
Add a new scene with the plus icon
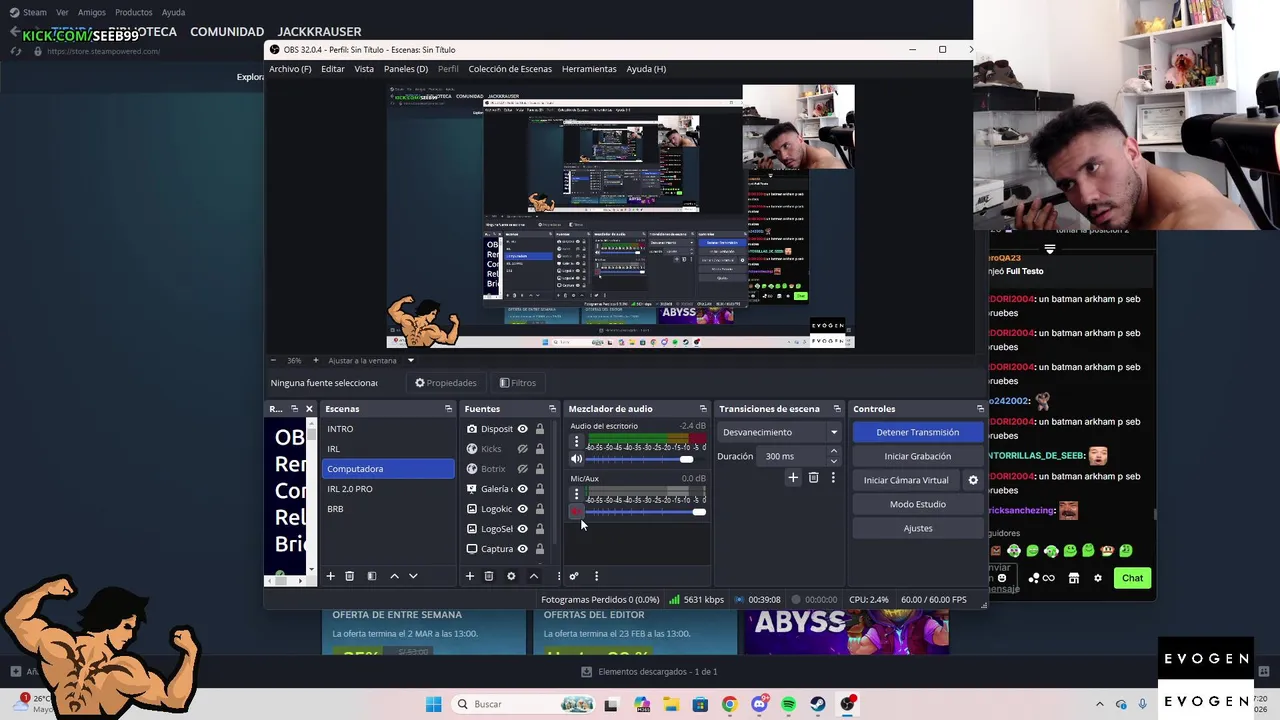pyautogui.click(x=330, y=576)
